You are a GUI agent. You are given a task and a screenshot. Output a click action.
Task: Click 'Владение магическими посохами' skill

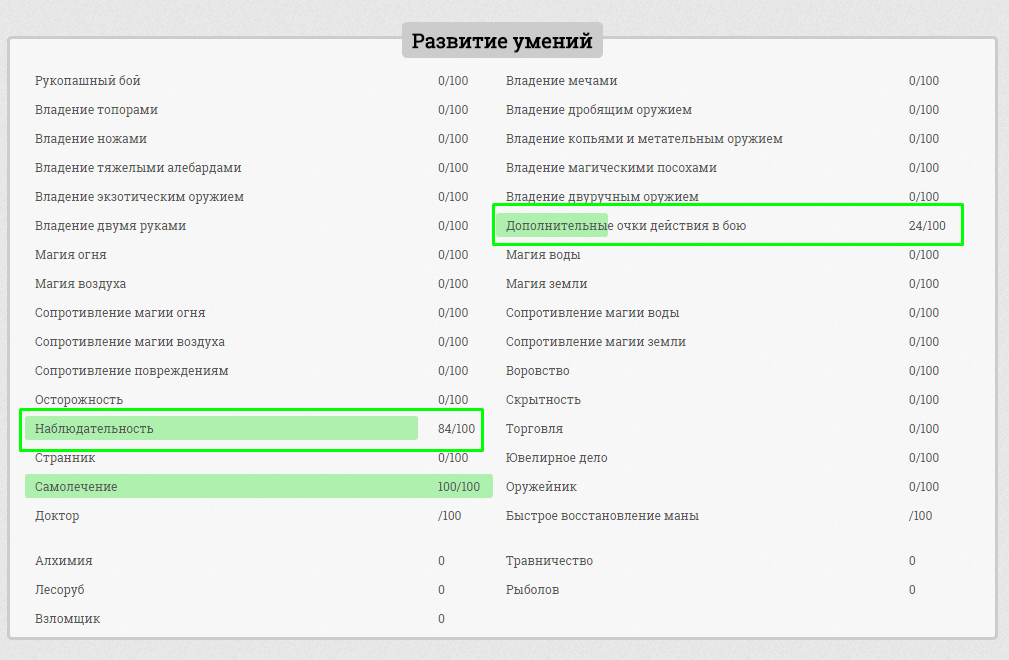click(x=611, y=167)
